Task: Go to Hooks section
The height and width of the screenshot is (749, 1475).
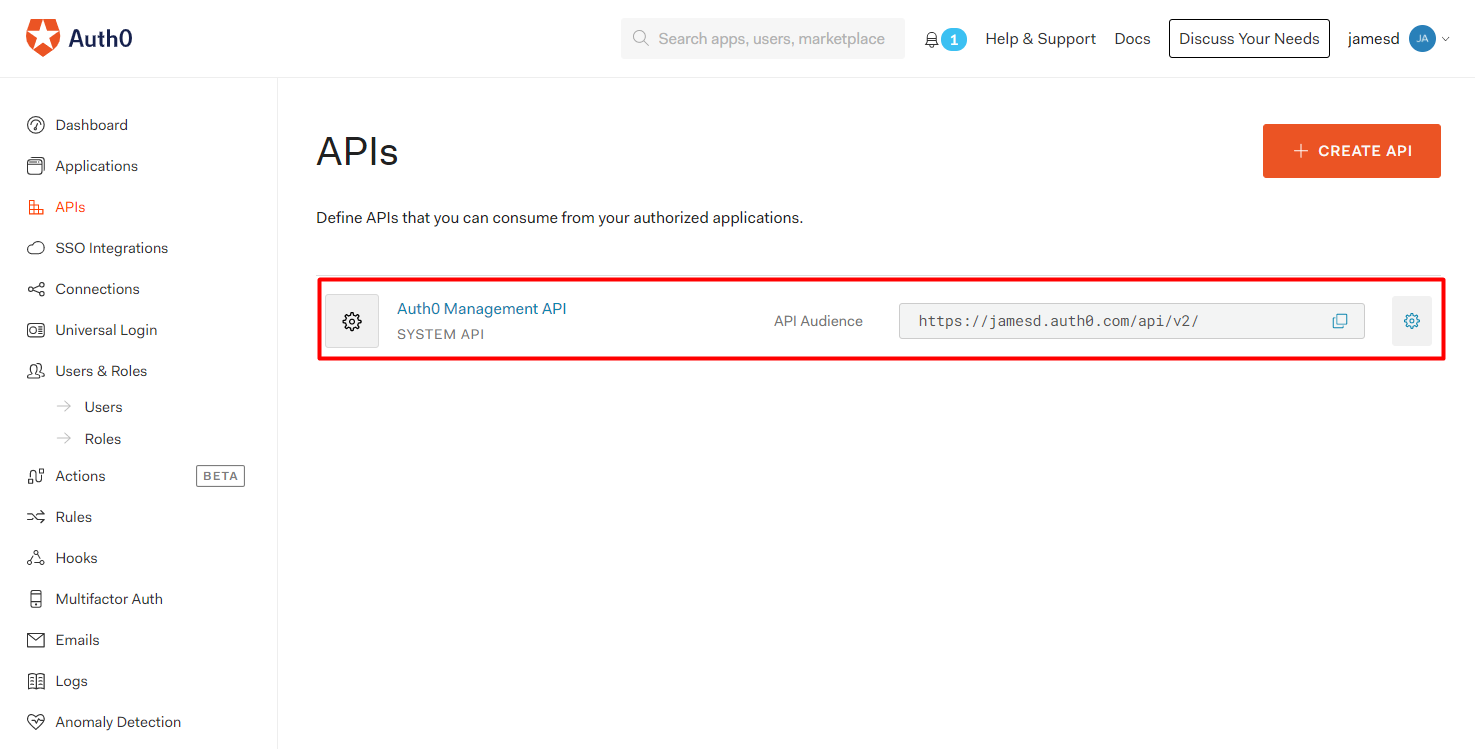Action: tap(77, 558)
